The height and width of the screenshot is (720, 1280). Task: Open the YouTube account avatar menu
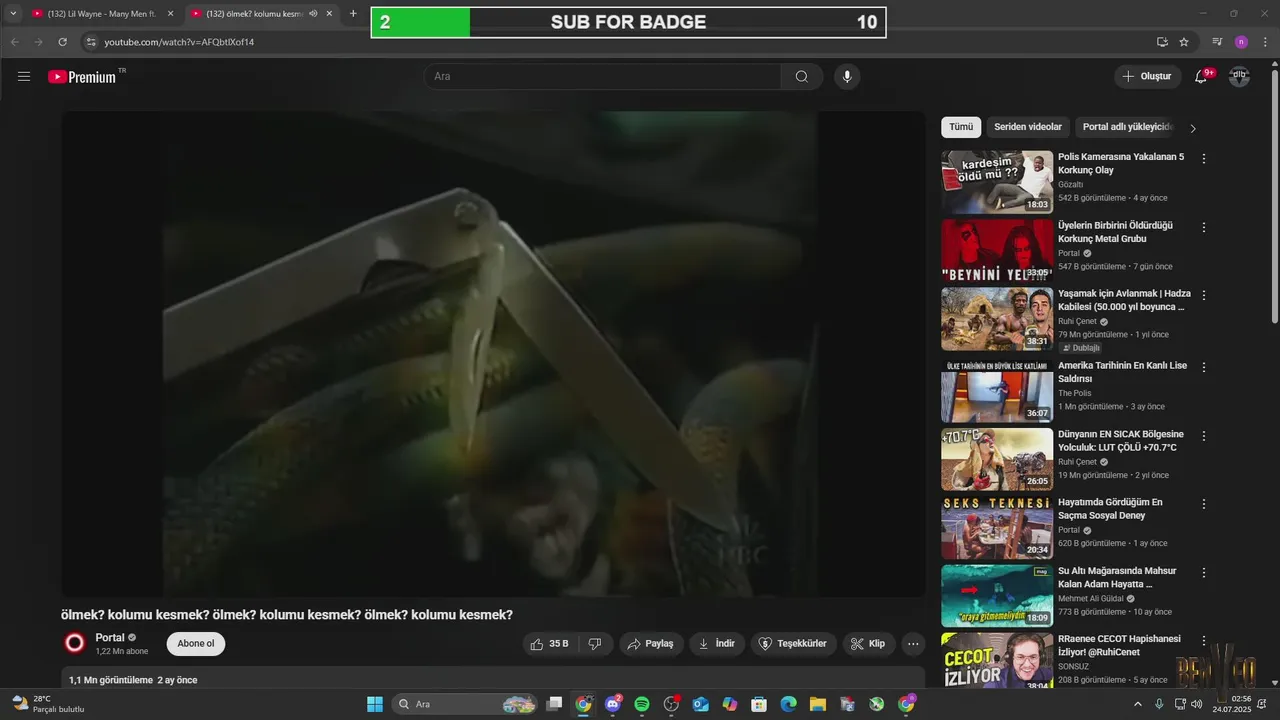point(1239,77)
